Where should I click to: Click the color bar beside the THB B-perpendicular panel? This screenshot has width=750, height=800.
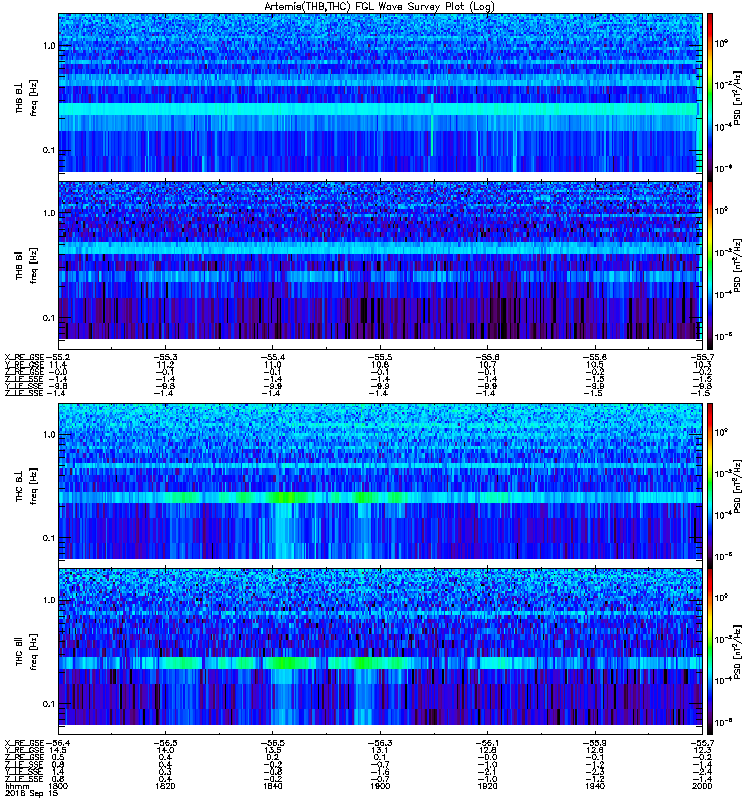(710, 97)
